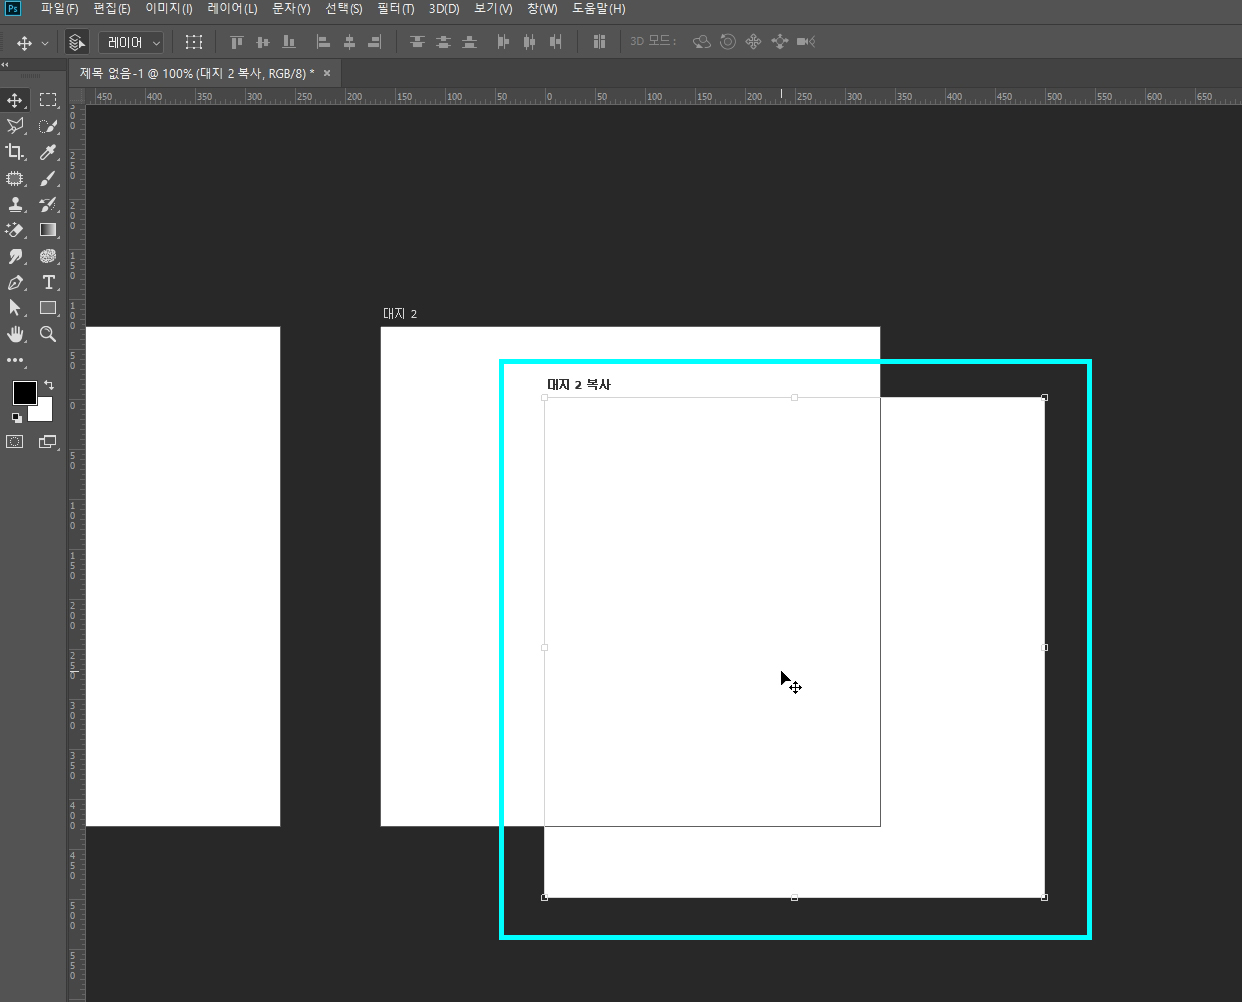
Task: Collapse the toolbox with double arrows
Action: point(5,64)
